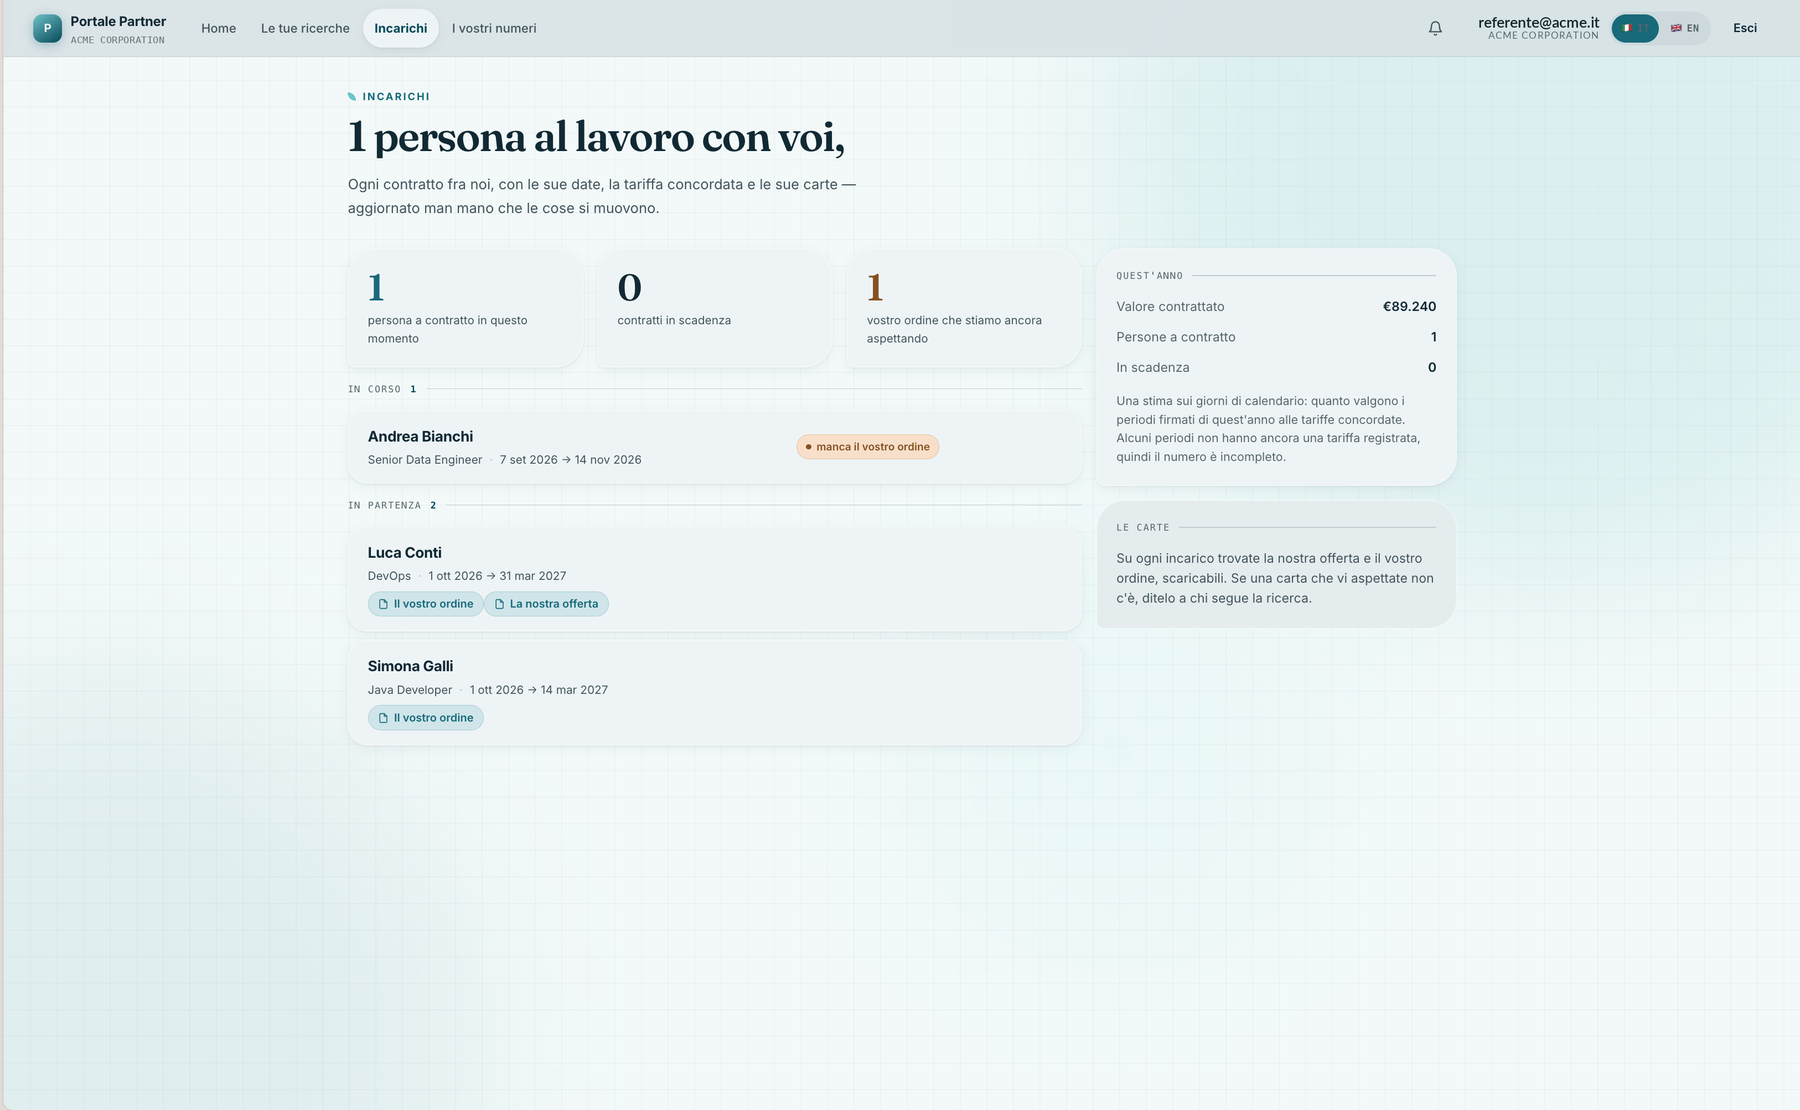The width and height of the screenshot is (1800, 1110).
Task: Switch language to Italian (IT)
Action: pyautogui.click(x=1635, y=28)
